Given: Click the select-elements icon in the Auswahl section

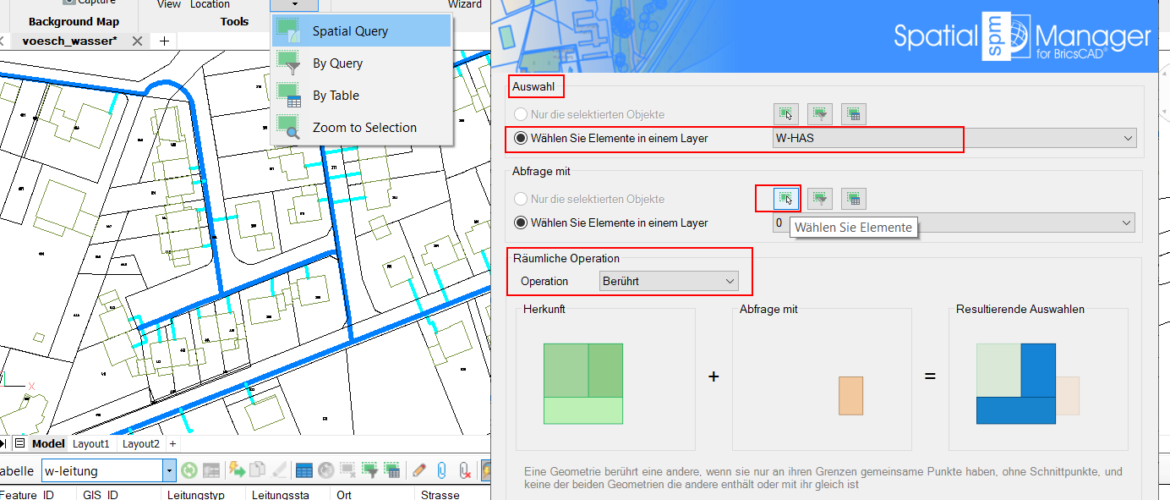Looking at the screenshot, I should (785, 114).
